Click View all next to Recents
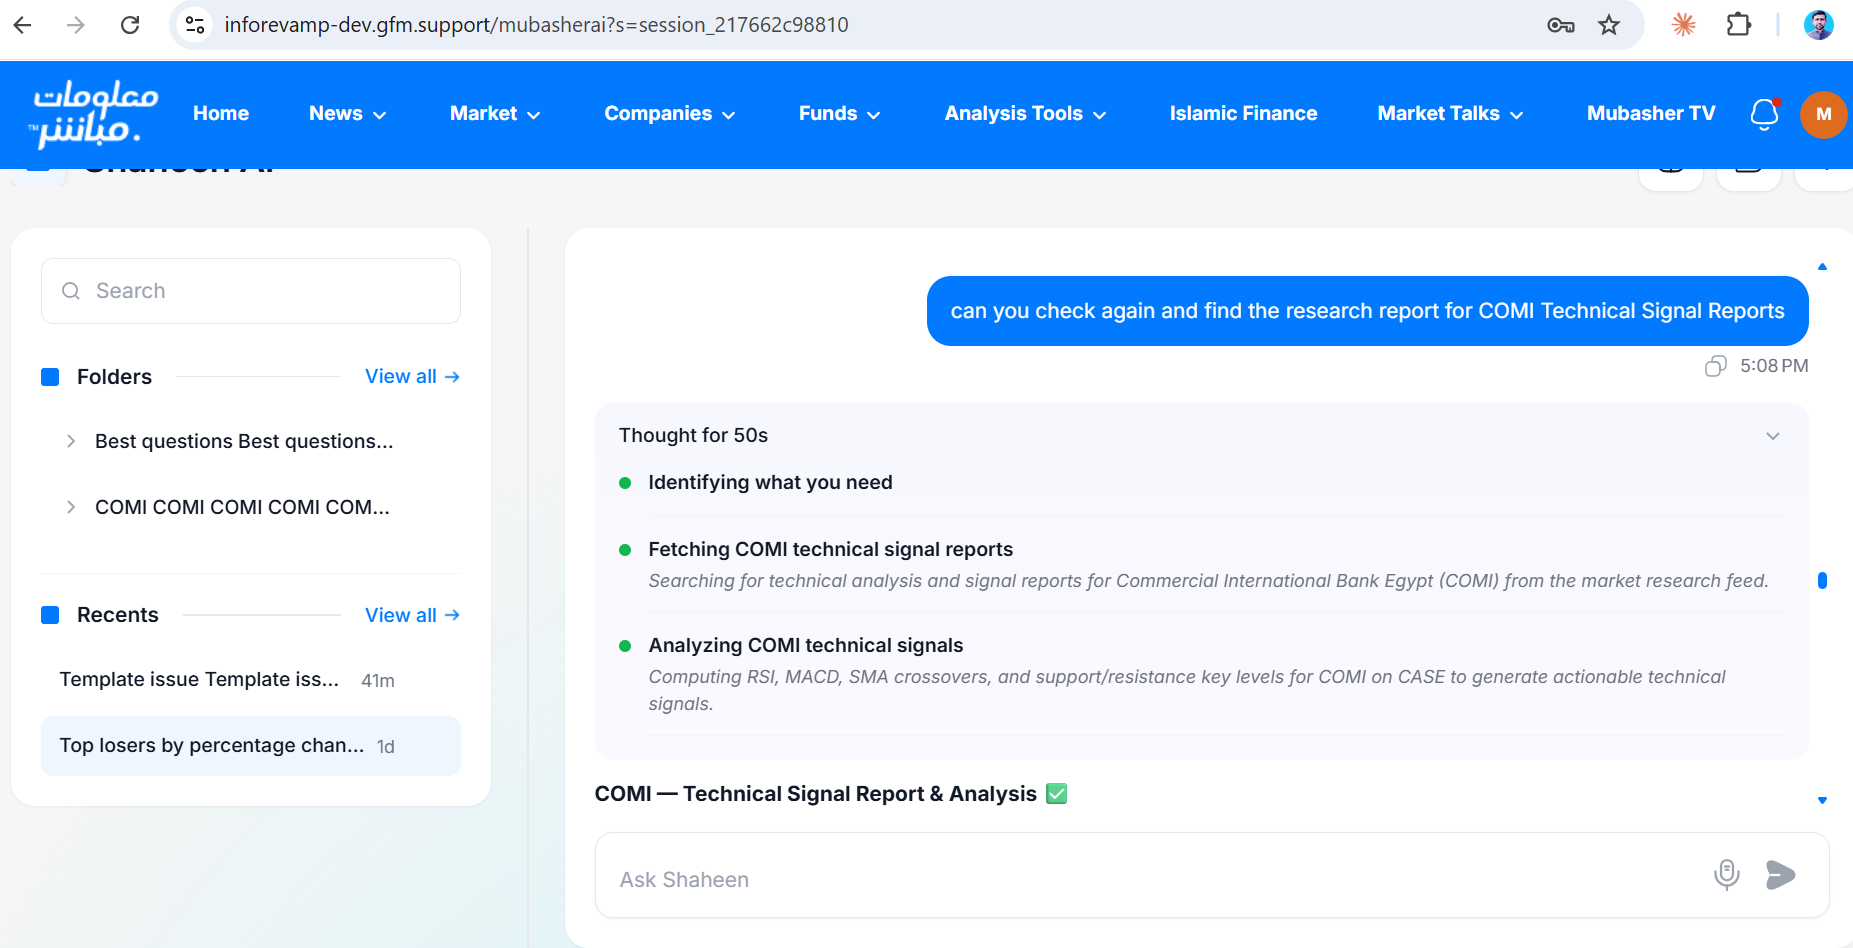1853x948 pixels. pyautogui.click(x=412, y=615)
